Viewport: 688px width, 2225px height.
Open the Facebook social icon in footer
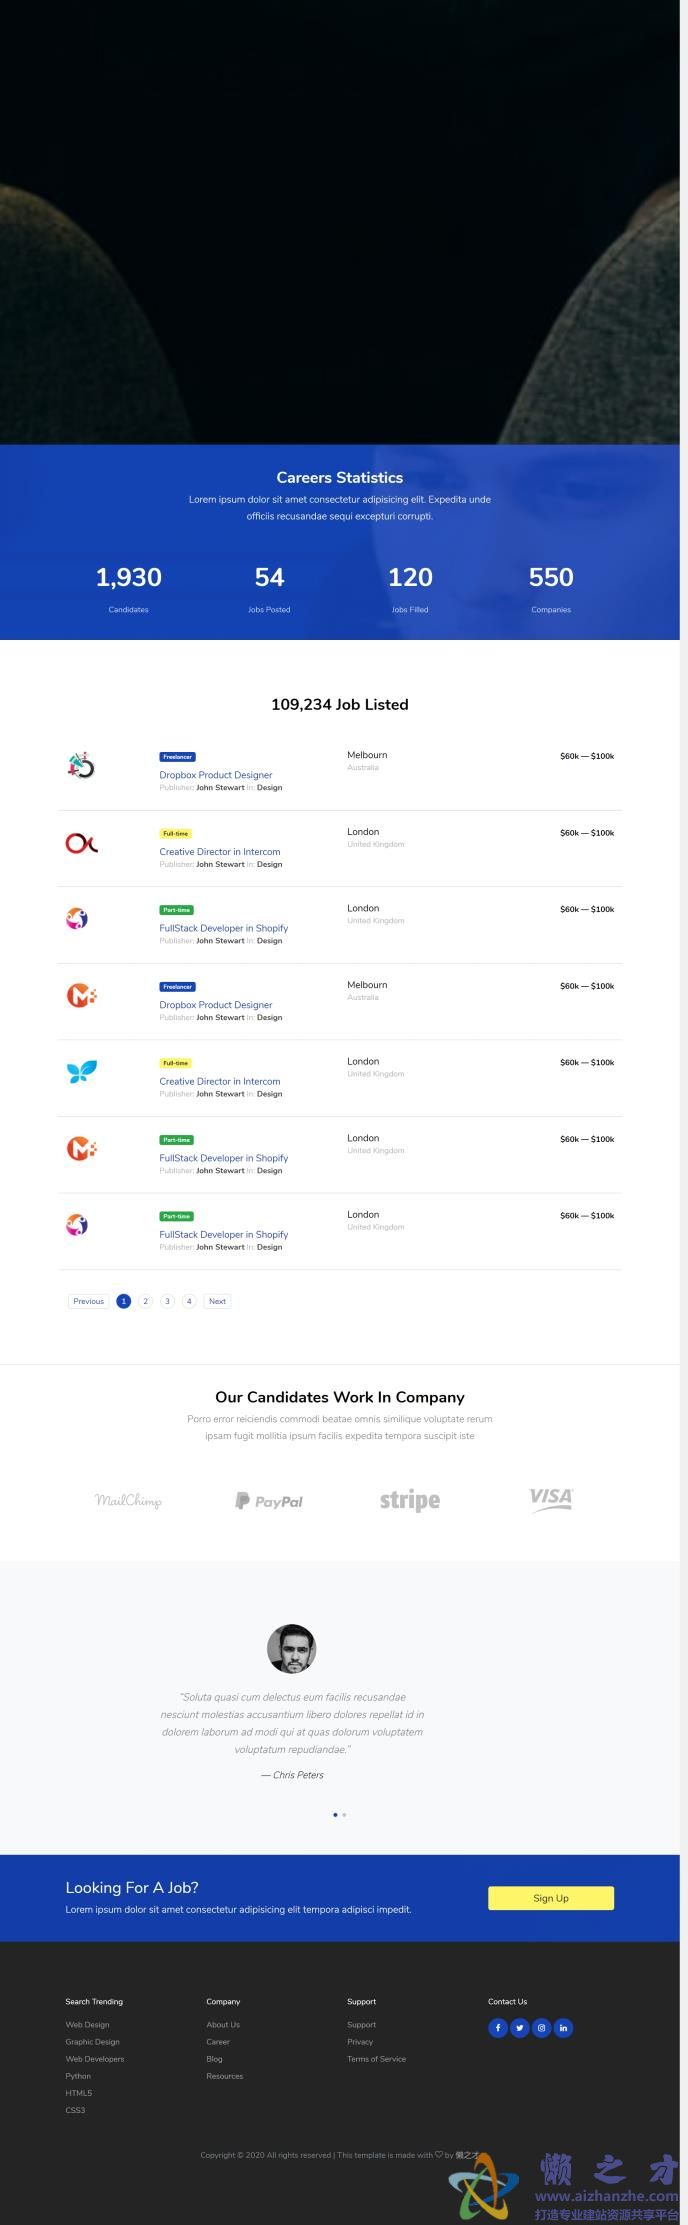point(498,2028)
